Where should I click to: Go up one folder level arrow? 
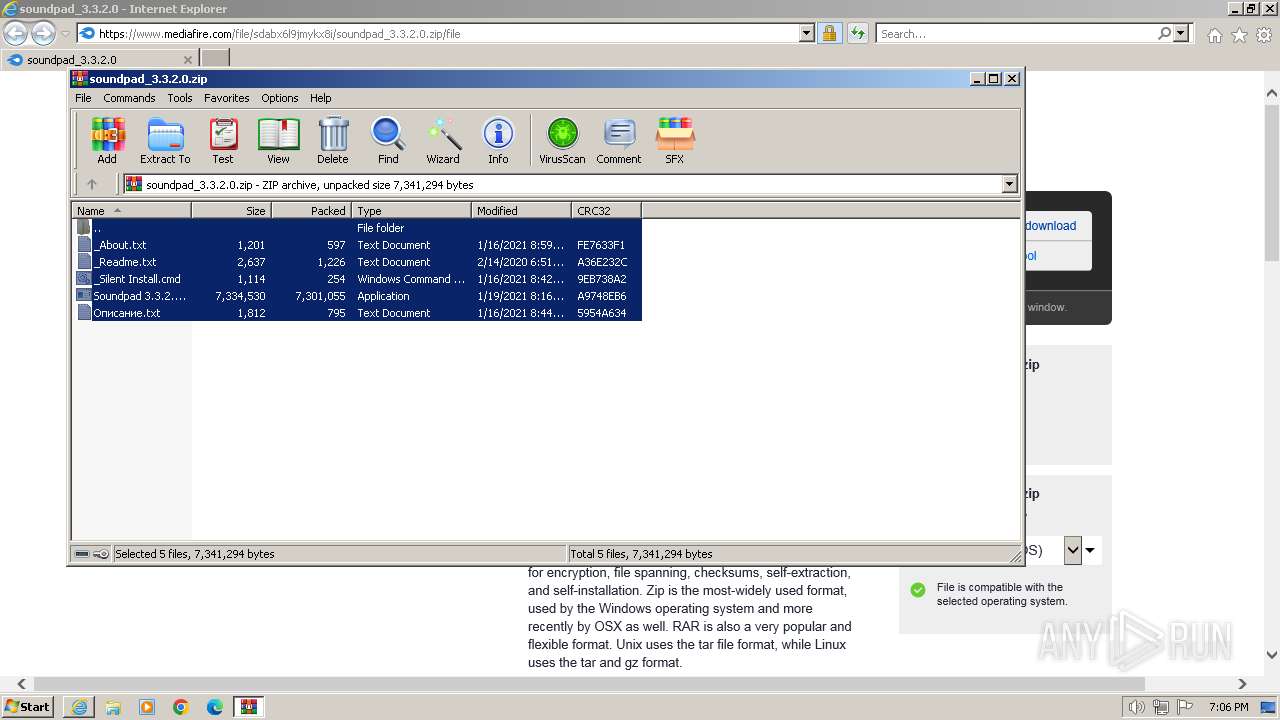[92, 184]
